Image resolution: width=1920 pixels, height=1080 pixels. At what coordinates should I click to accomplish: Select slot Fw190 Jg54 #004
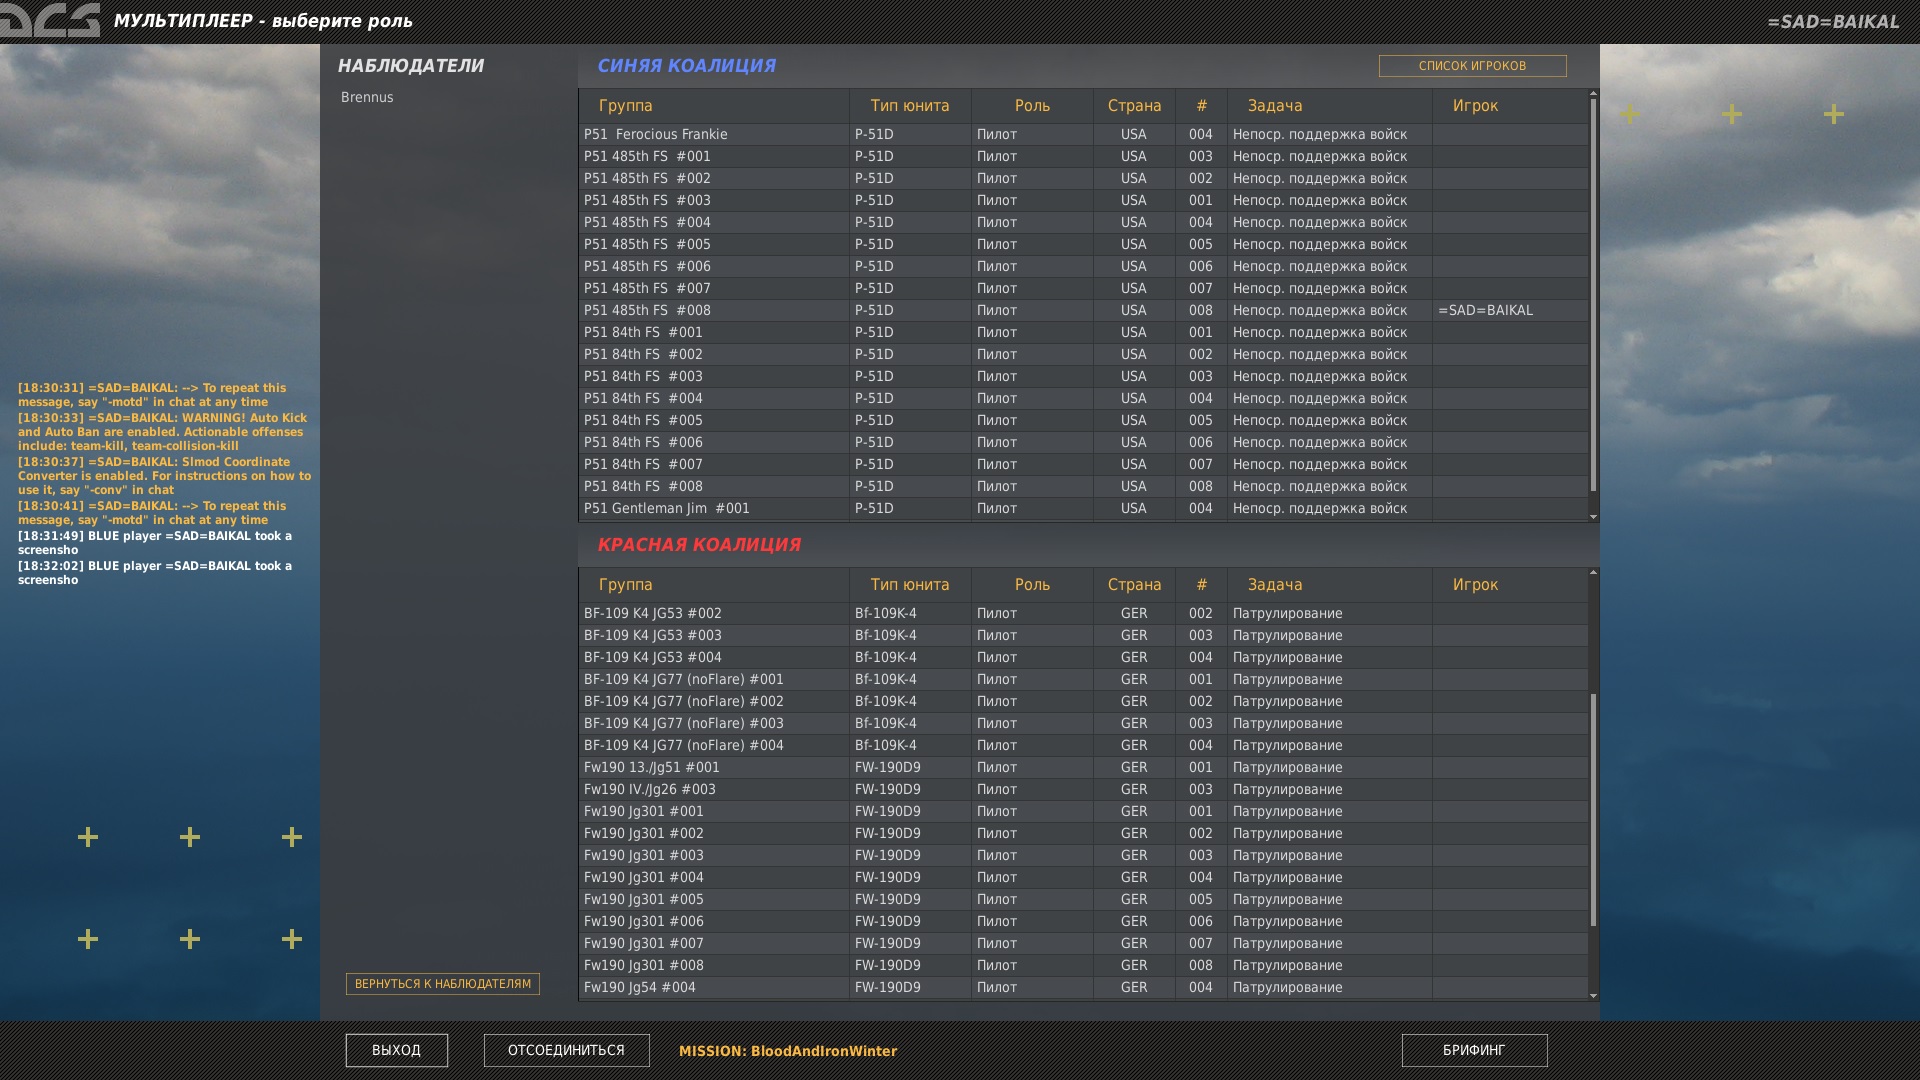click(x=1083, y=987)
